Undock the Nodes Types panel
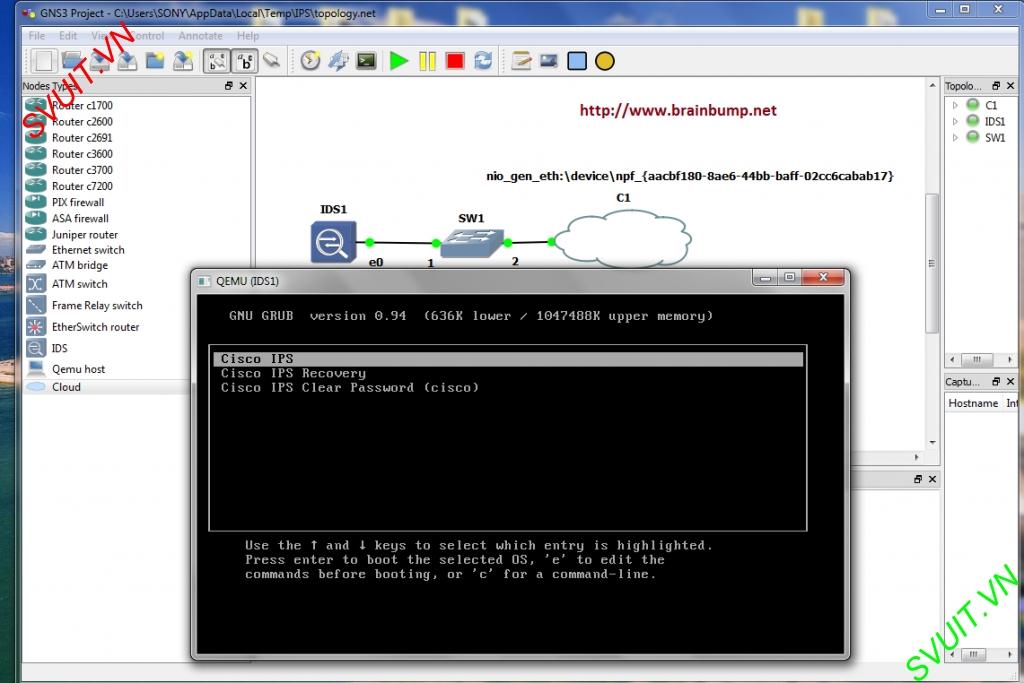 pos(229,86)
